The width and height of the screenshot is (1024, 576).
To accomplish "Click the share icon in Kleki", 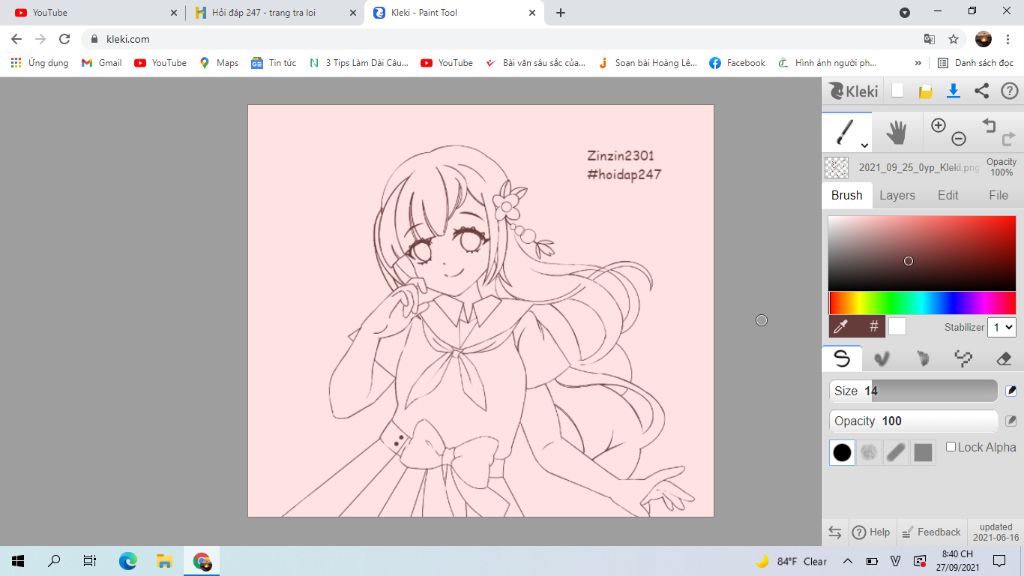I will 982,91.
